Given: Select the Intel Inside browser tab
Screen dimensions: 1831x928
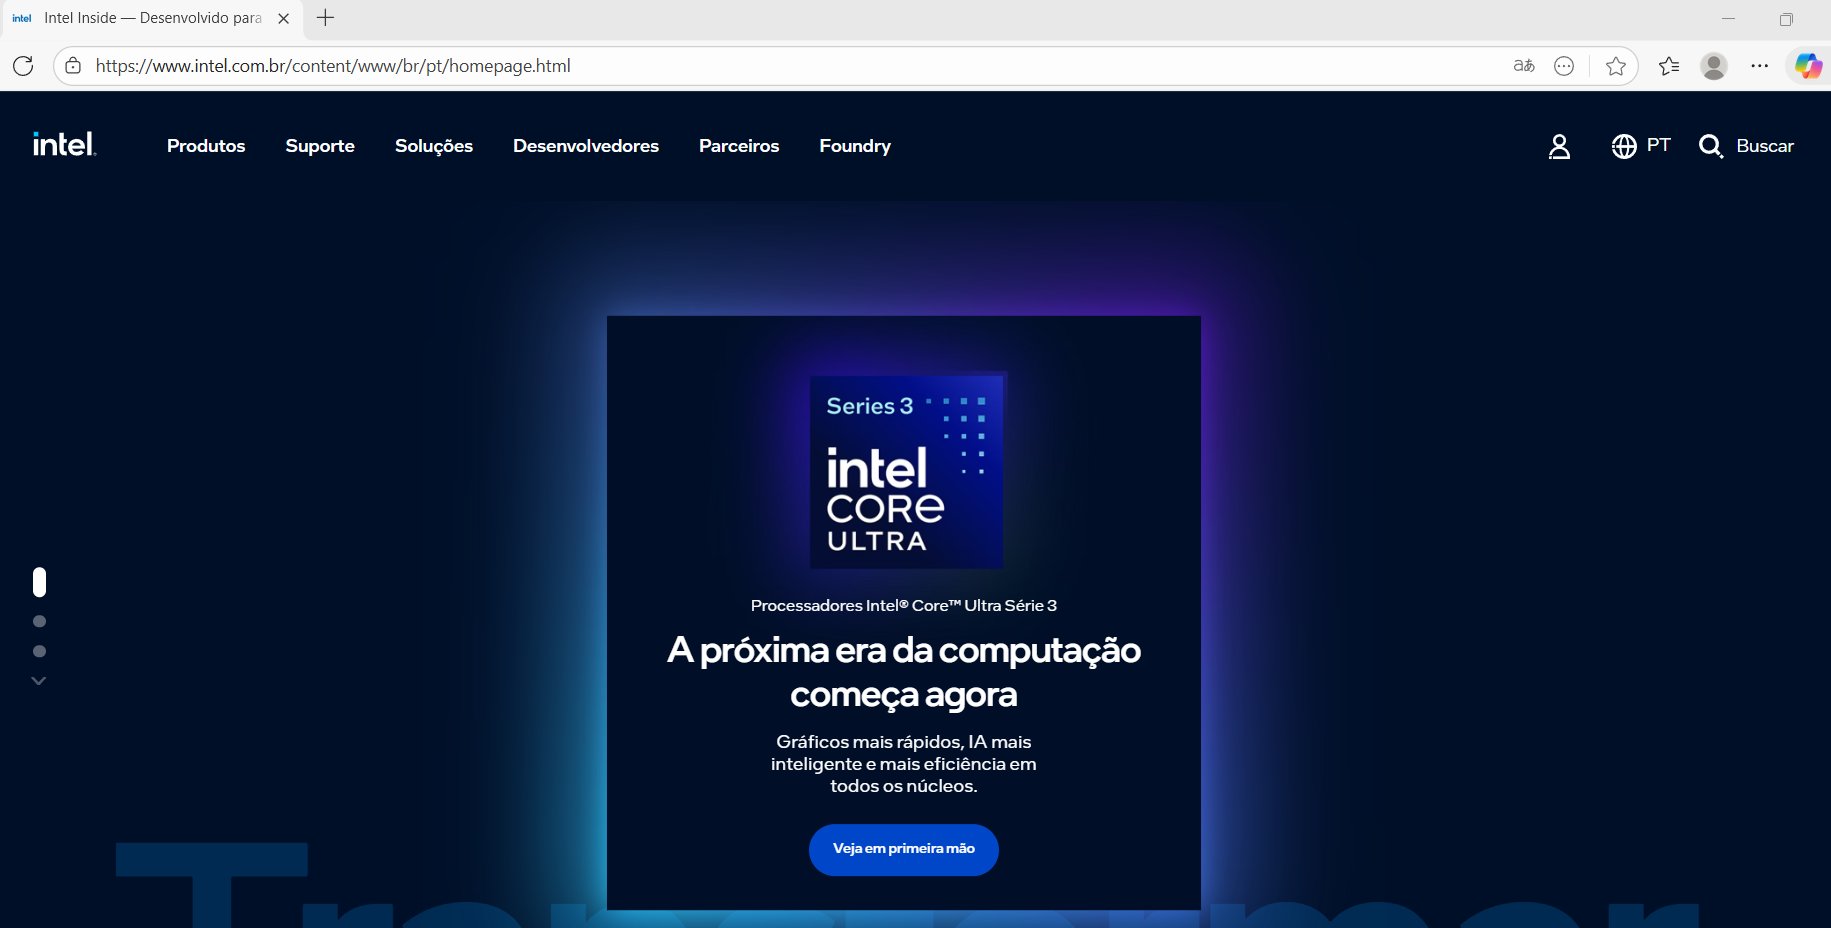Looking at the screenshot, I should [x=152, y=18].
